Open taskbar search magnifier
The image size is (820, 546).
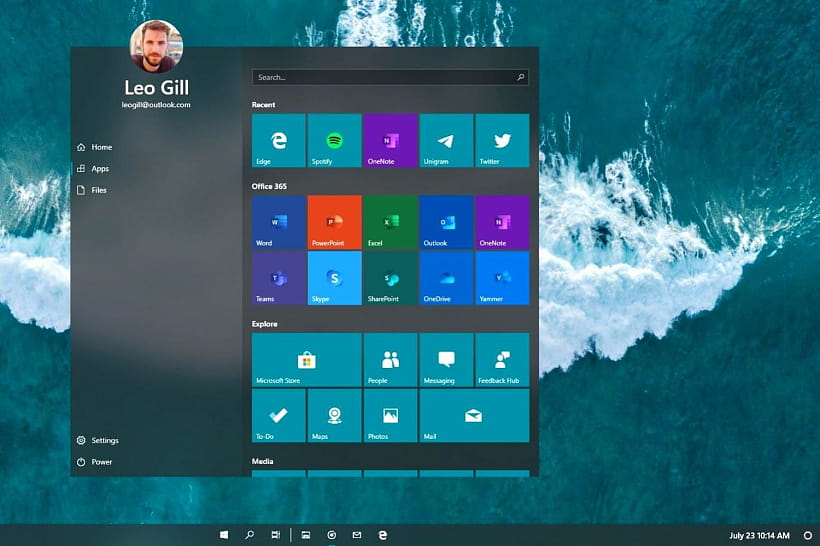click(250, 535)
